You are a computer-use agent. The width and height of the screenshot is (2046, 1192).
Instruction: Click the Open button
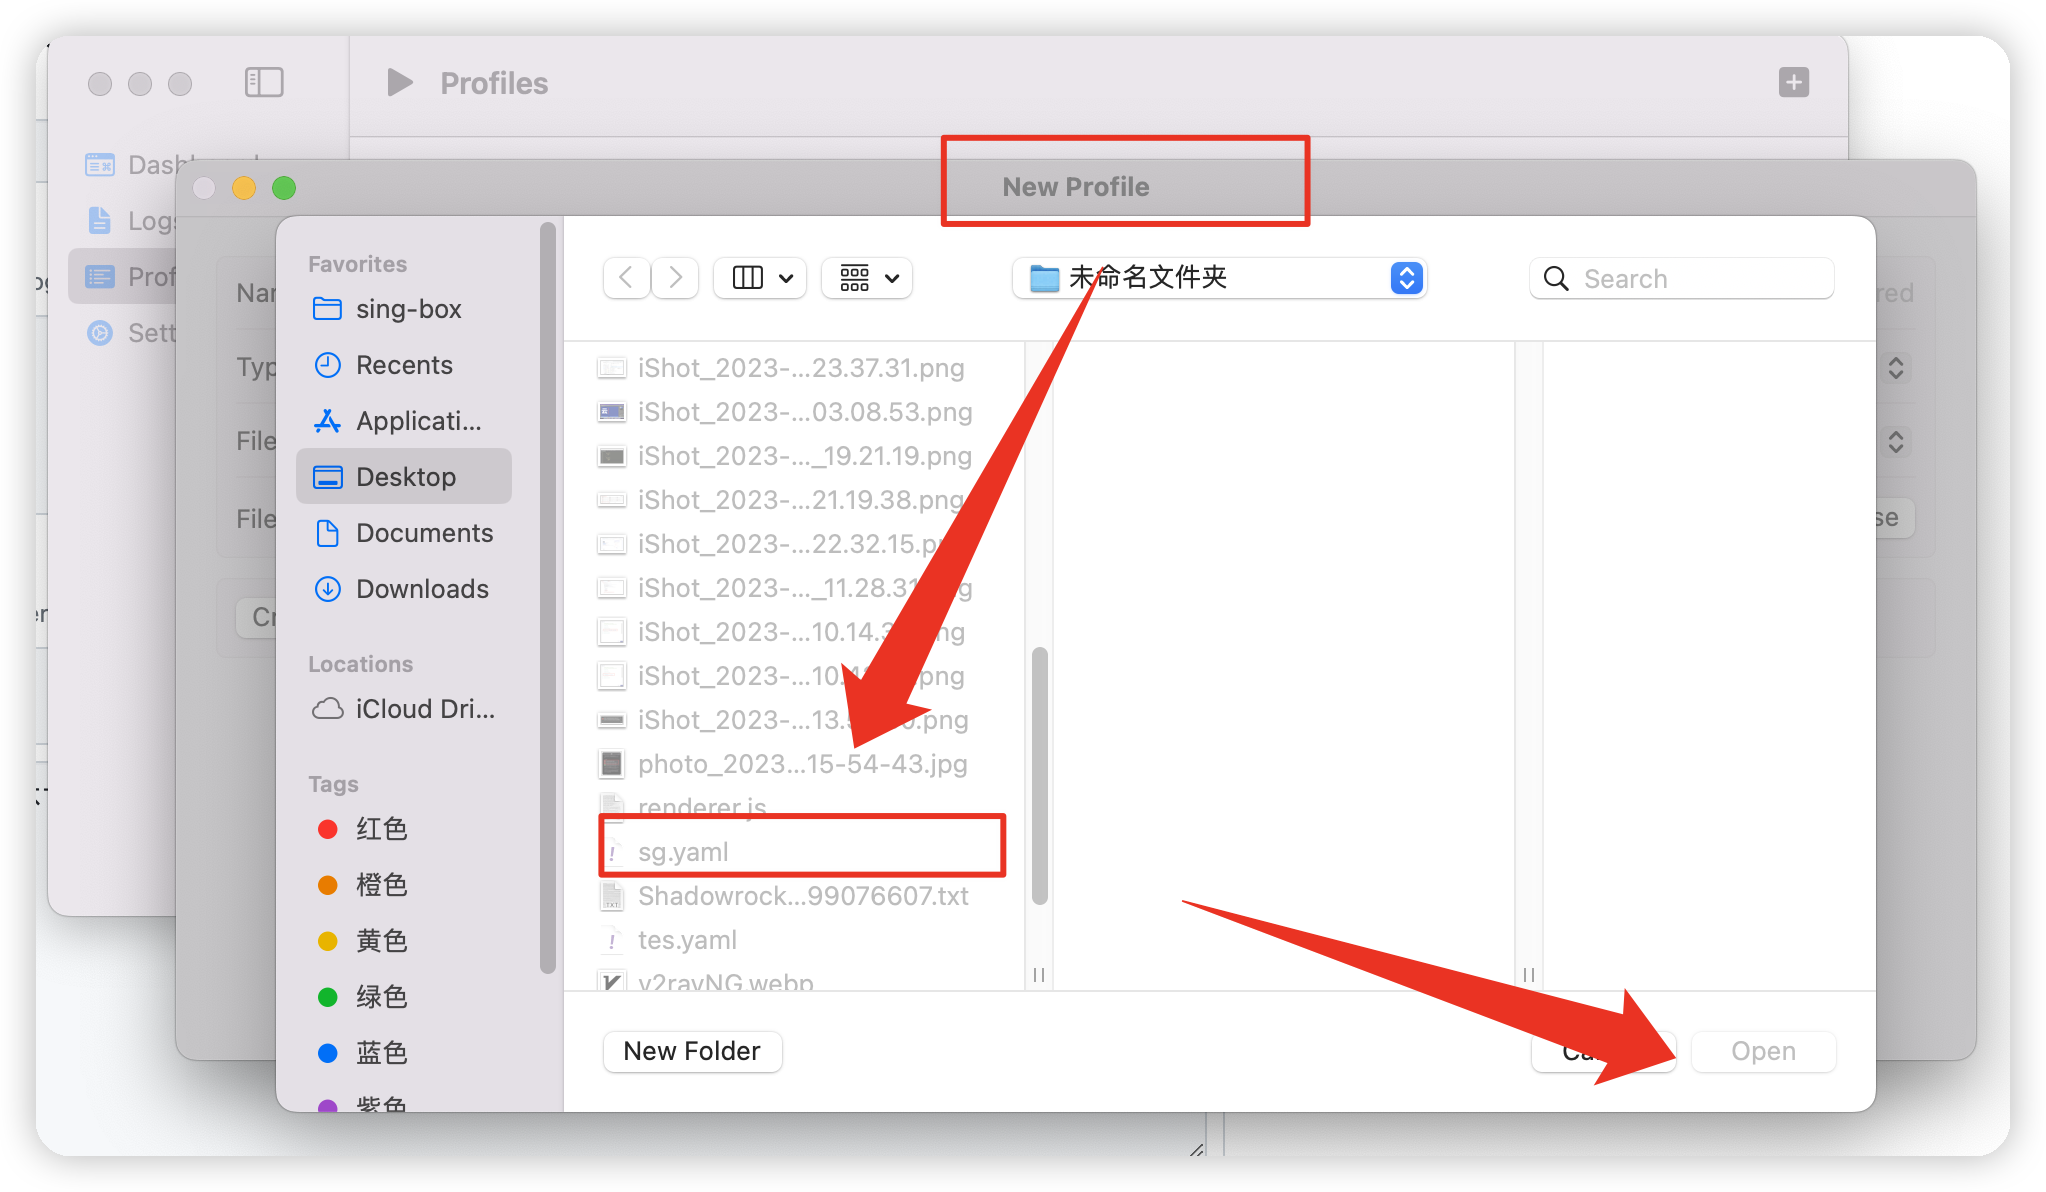pos(1762,1051)
